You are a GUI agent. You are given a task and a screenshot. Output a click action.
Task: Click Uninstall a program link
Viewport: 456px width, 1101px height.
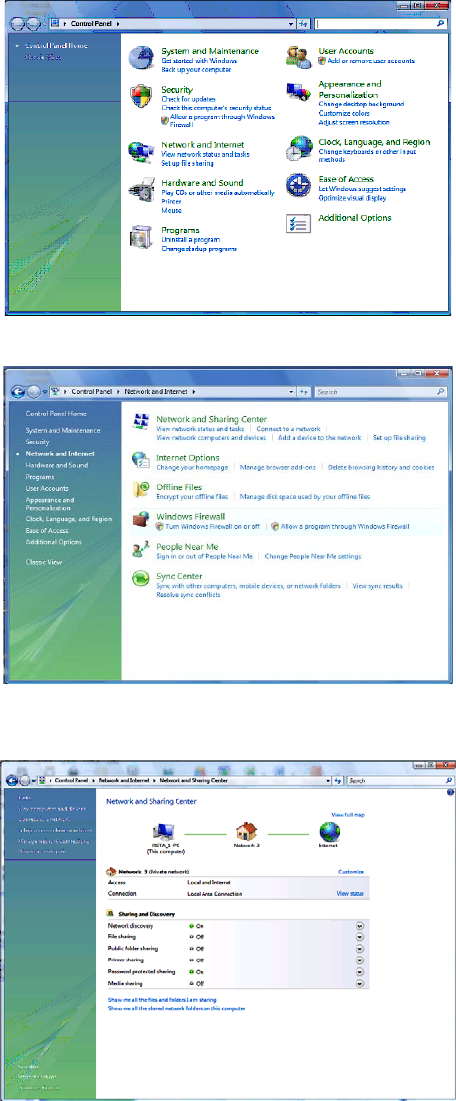pos(189,240)
